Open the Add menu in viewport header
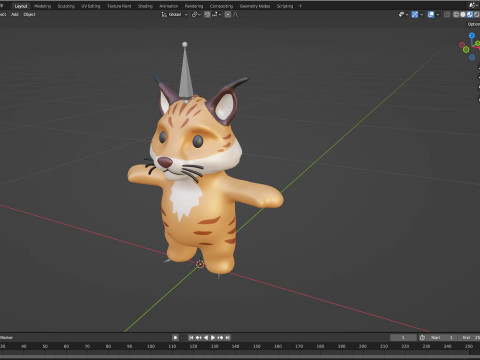The width and height of the screenshot is (480, 360). (15, 14)
